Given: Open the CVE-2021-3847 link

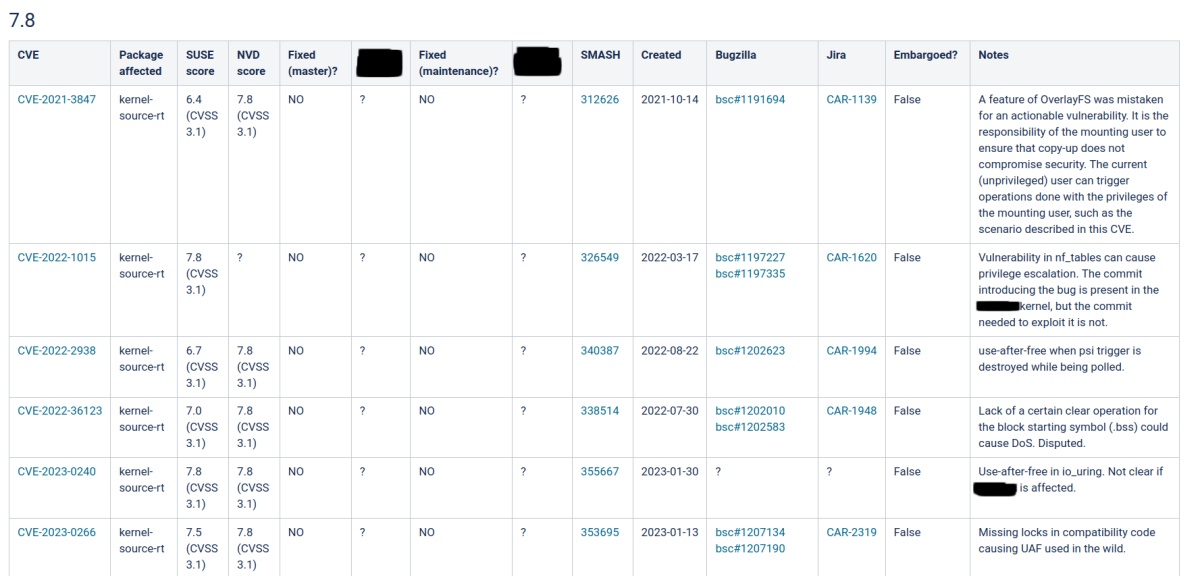Looking at the screenshot, I should click(x=57, y=100).
